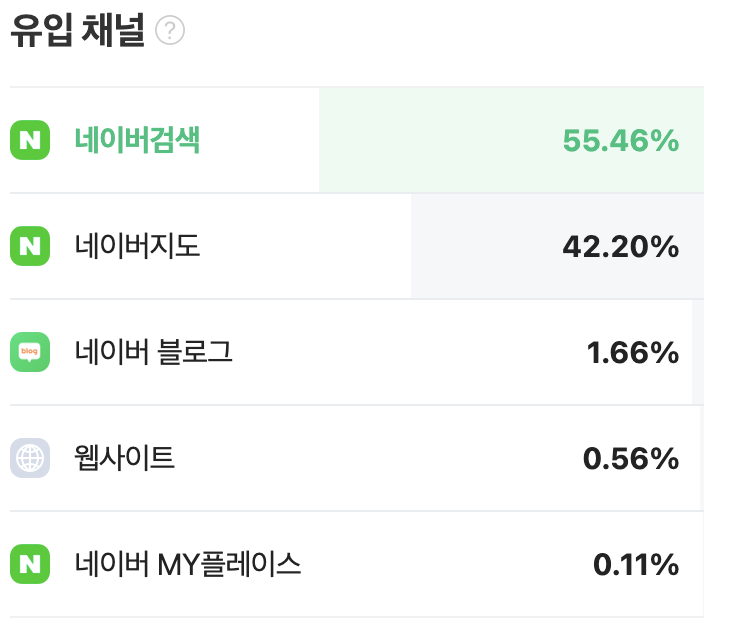This screenshot has height=632, width=730.
Task: Click the 0.56% percentage value
Action: click(631, 459)
